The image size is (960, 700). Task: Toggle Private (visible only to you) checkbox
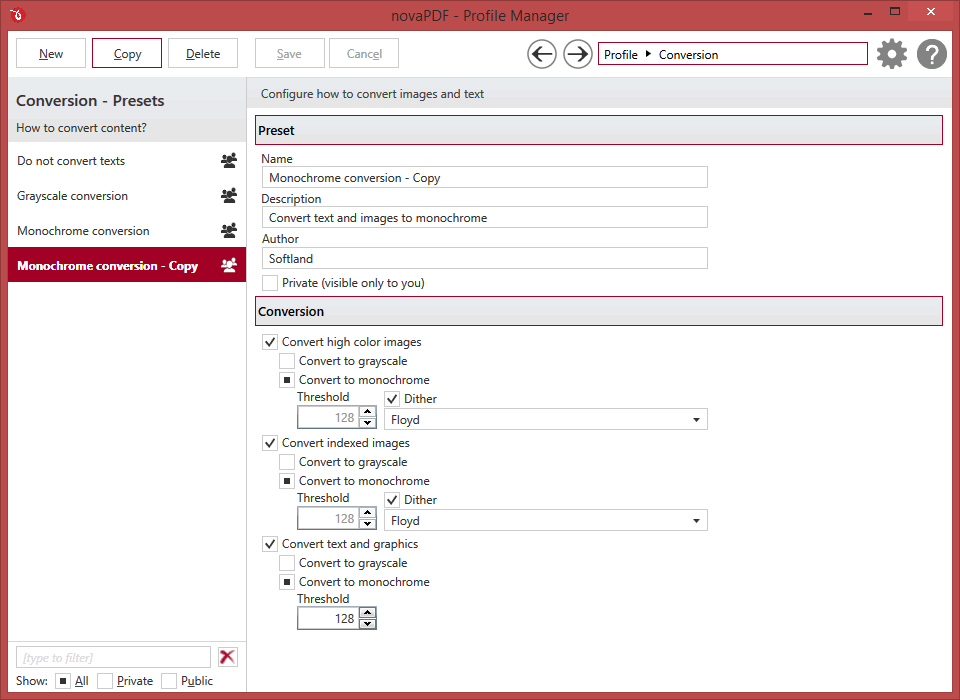[x=269, y=283]
